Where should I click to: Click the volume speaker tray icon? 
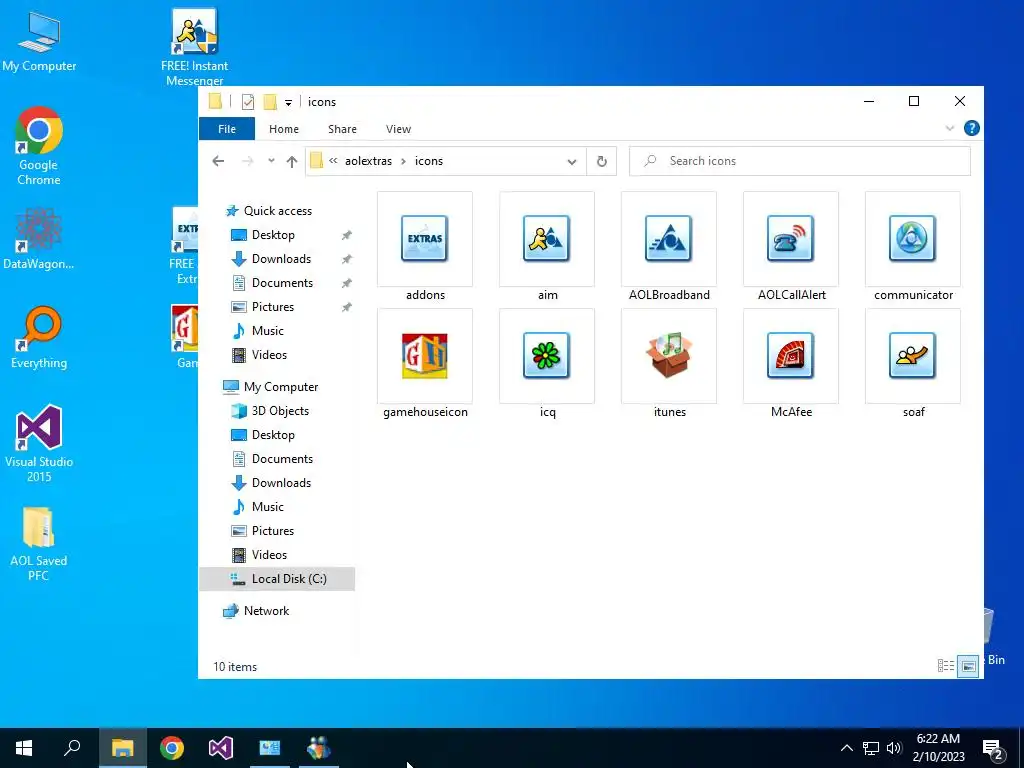pyautogui.click(x=894, y=748)
